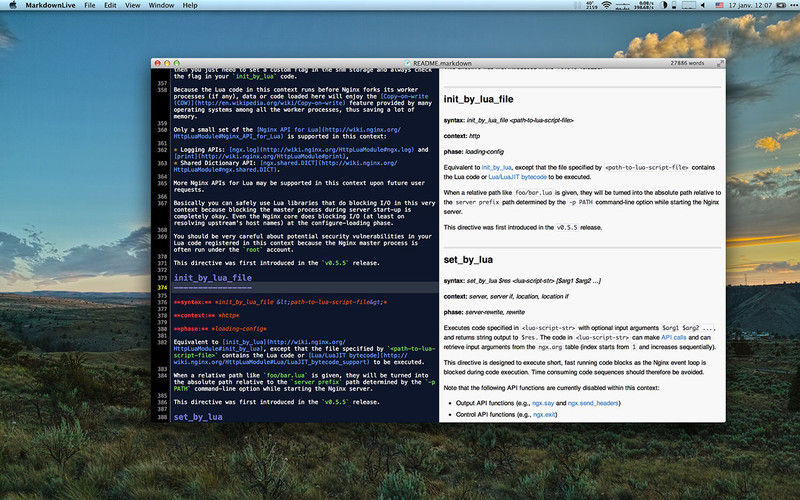Open the MarkdownLive application menu

click(50, 5)
